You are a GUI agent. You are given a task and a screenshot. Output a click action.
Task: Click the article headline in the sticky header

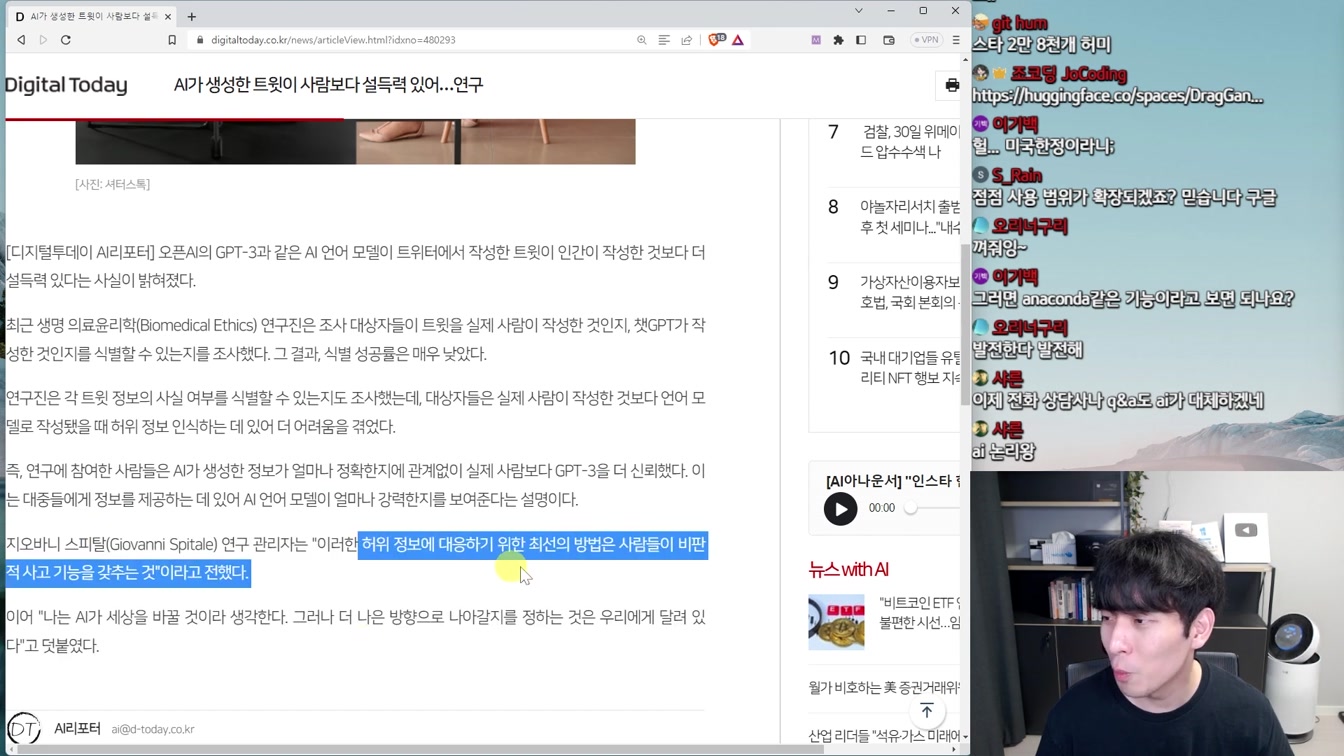click(x=328, y=85)
